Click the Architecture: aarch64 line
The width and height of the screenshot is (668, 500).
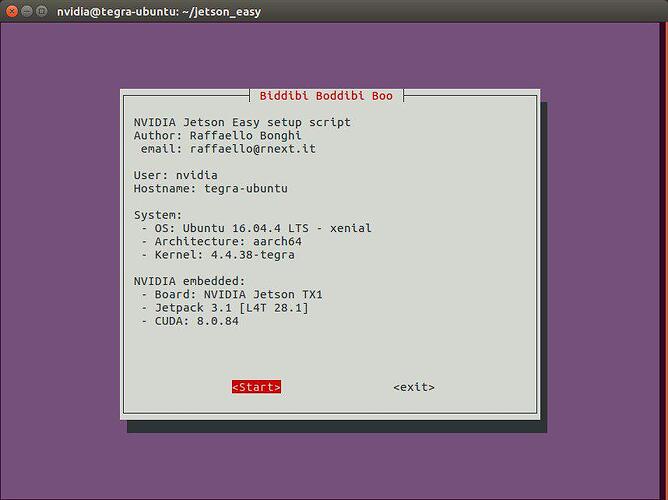(222, 241)
